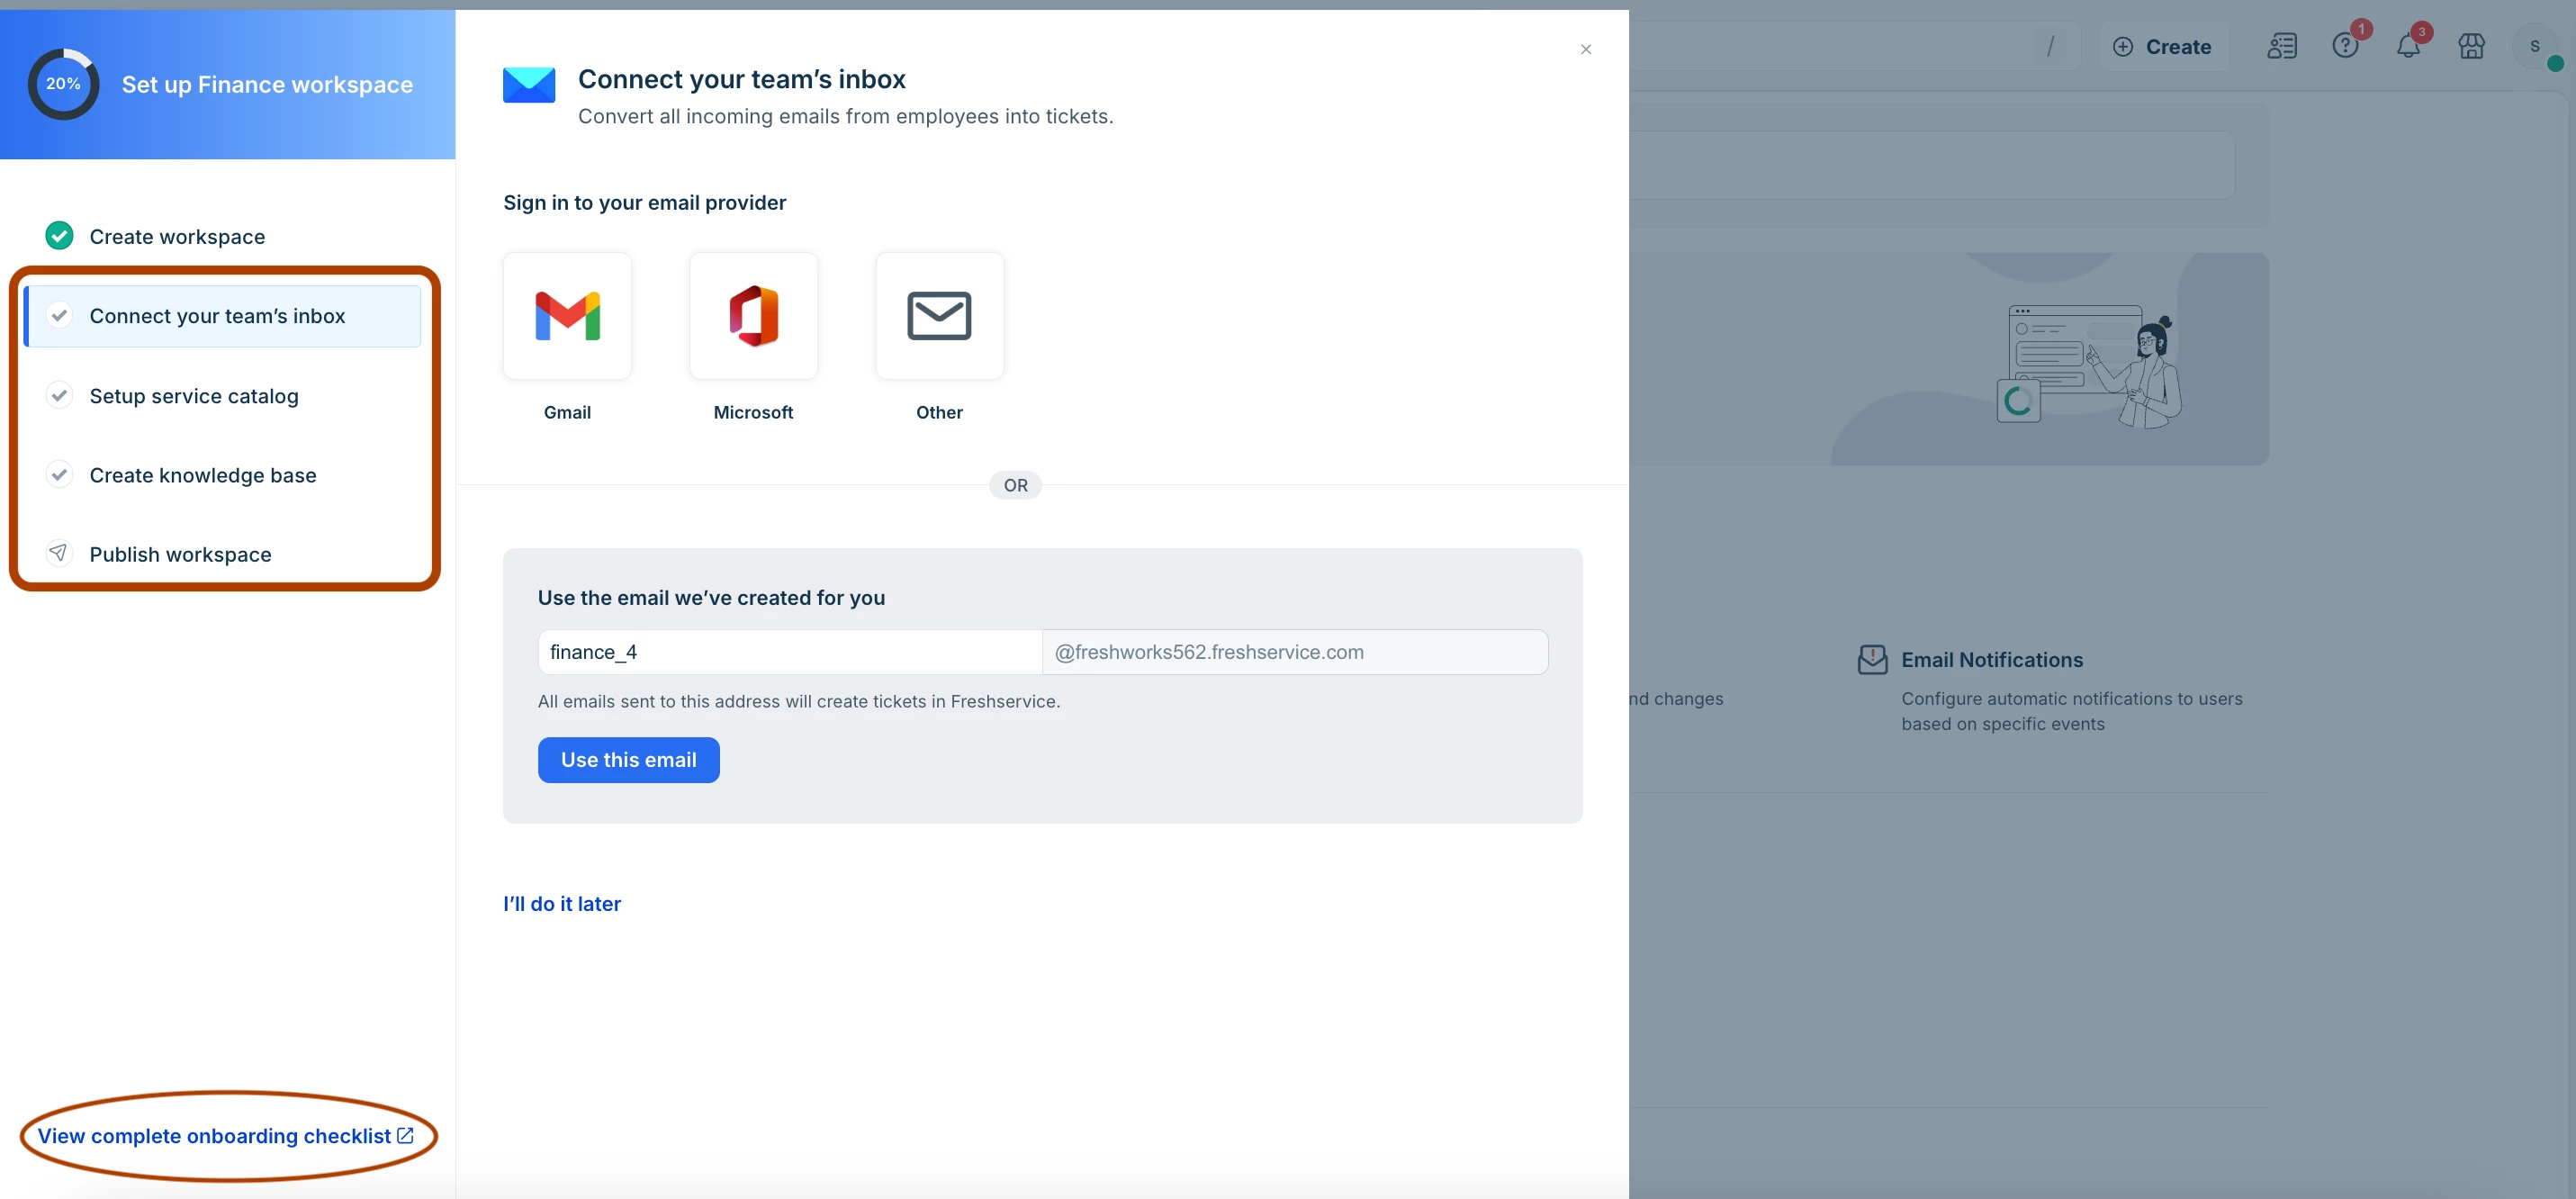Select Connect your team's inbox step

point(217,316)
